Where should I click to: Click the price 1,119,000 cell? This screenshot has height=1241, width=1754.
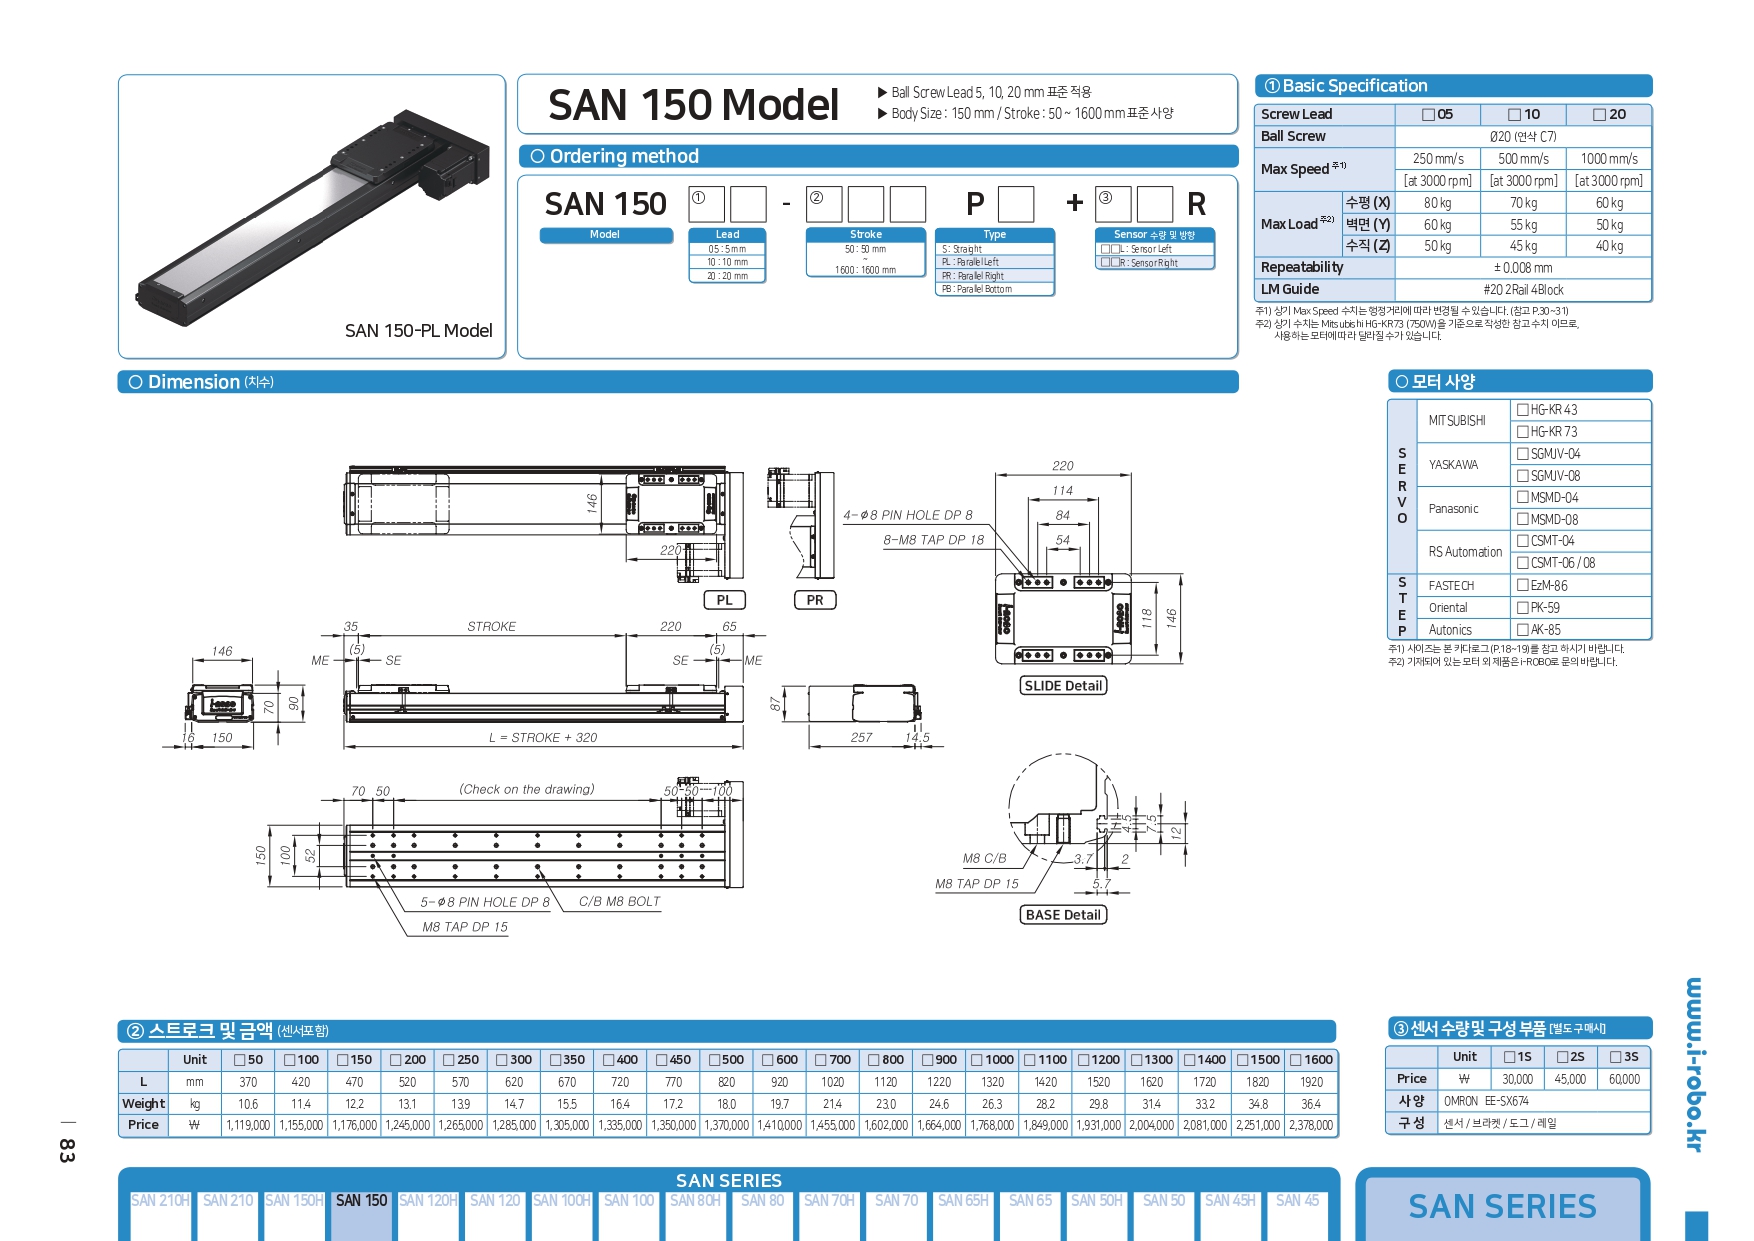(248, 1125)
